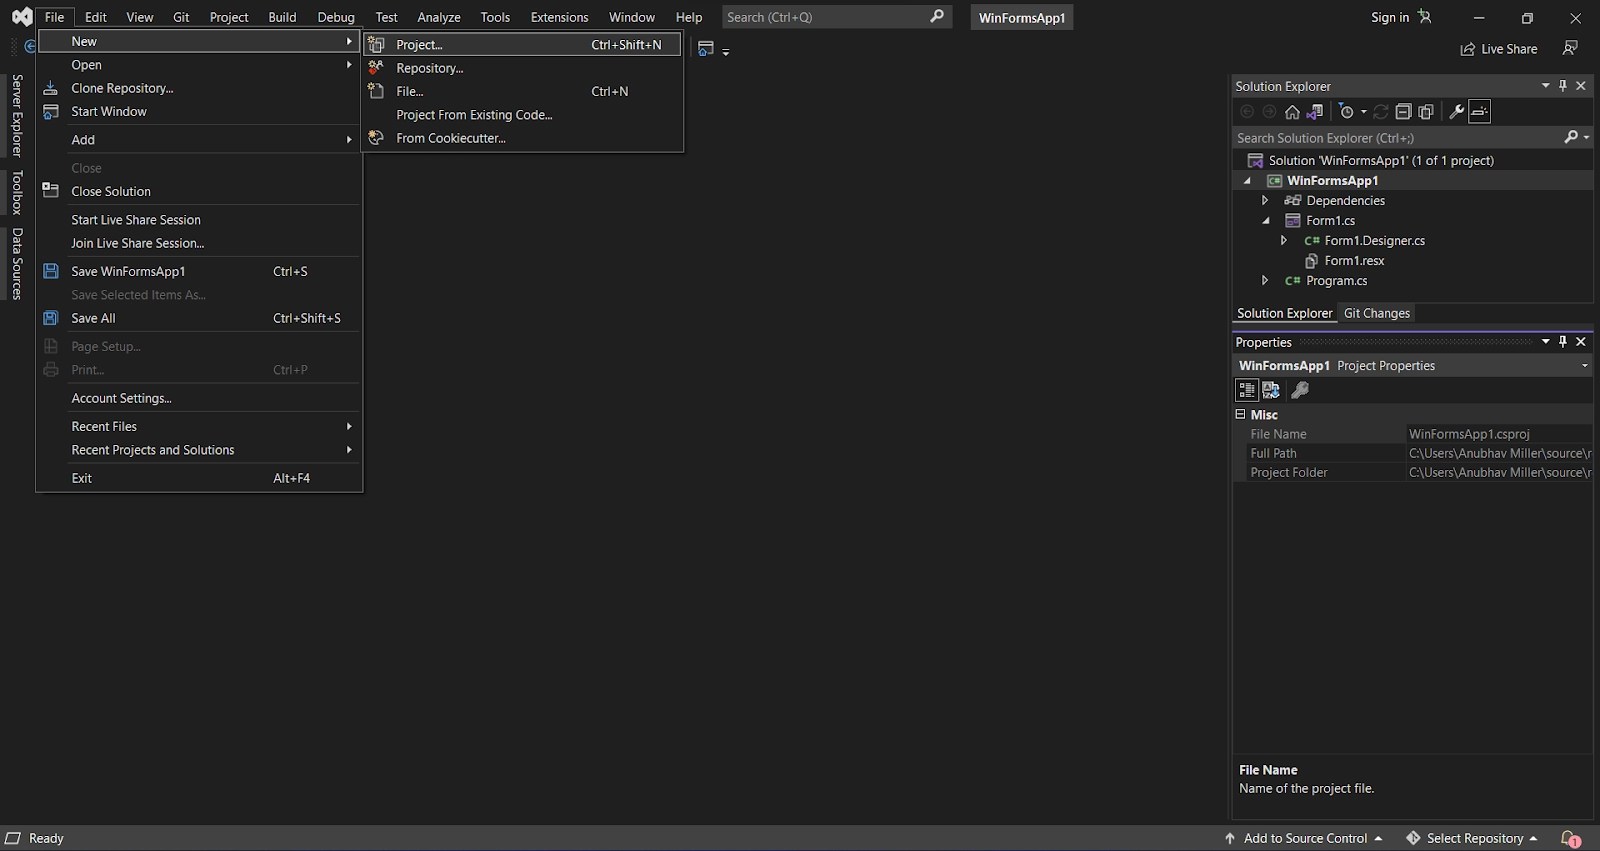The image size is (1600, 851).
Task: Collapse the WinFormsApp1 project node
Action: (1247, 181)
